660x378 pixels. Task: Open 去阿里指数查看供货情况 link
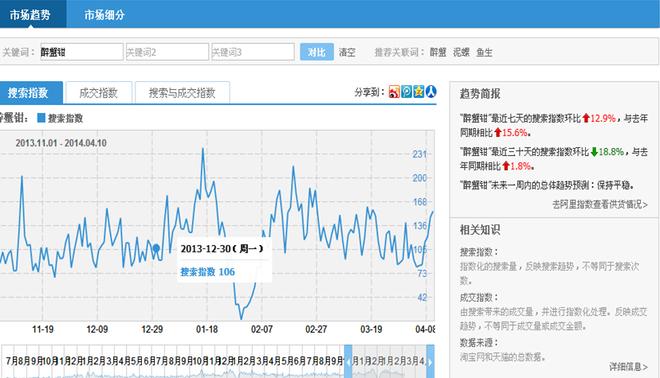point(600,205)
